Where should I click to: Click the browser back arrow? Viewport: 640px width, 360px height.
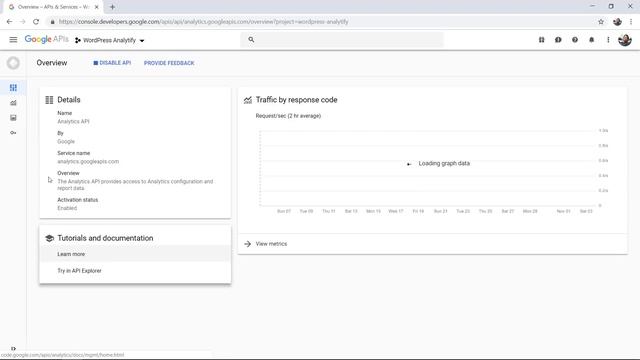9,22
